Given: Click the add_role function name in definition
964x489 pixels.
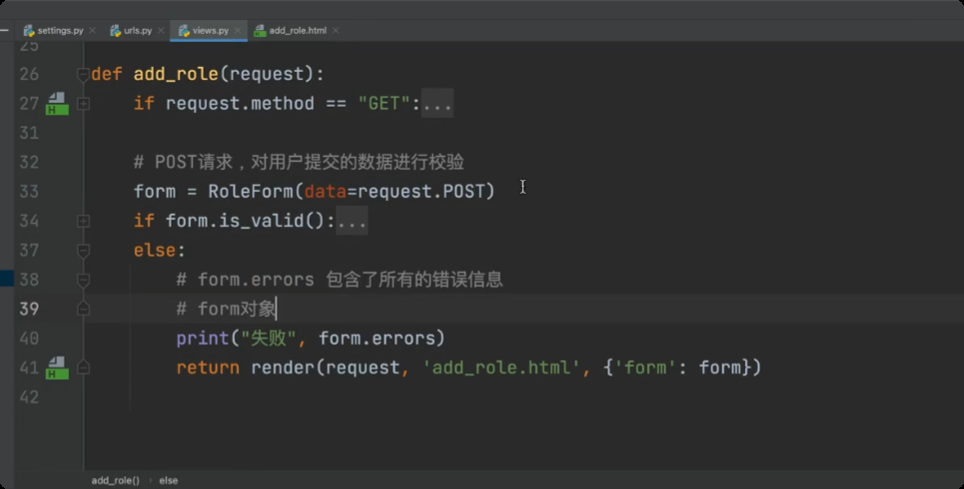Looking at the screenshot, I should tap(176, 74).
